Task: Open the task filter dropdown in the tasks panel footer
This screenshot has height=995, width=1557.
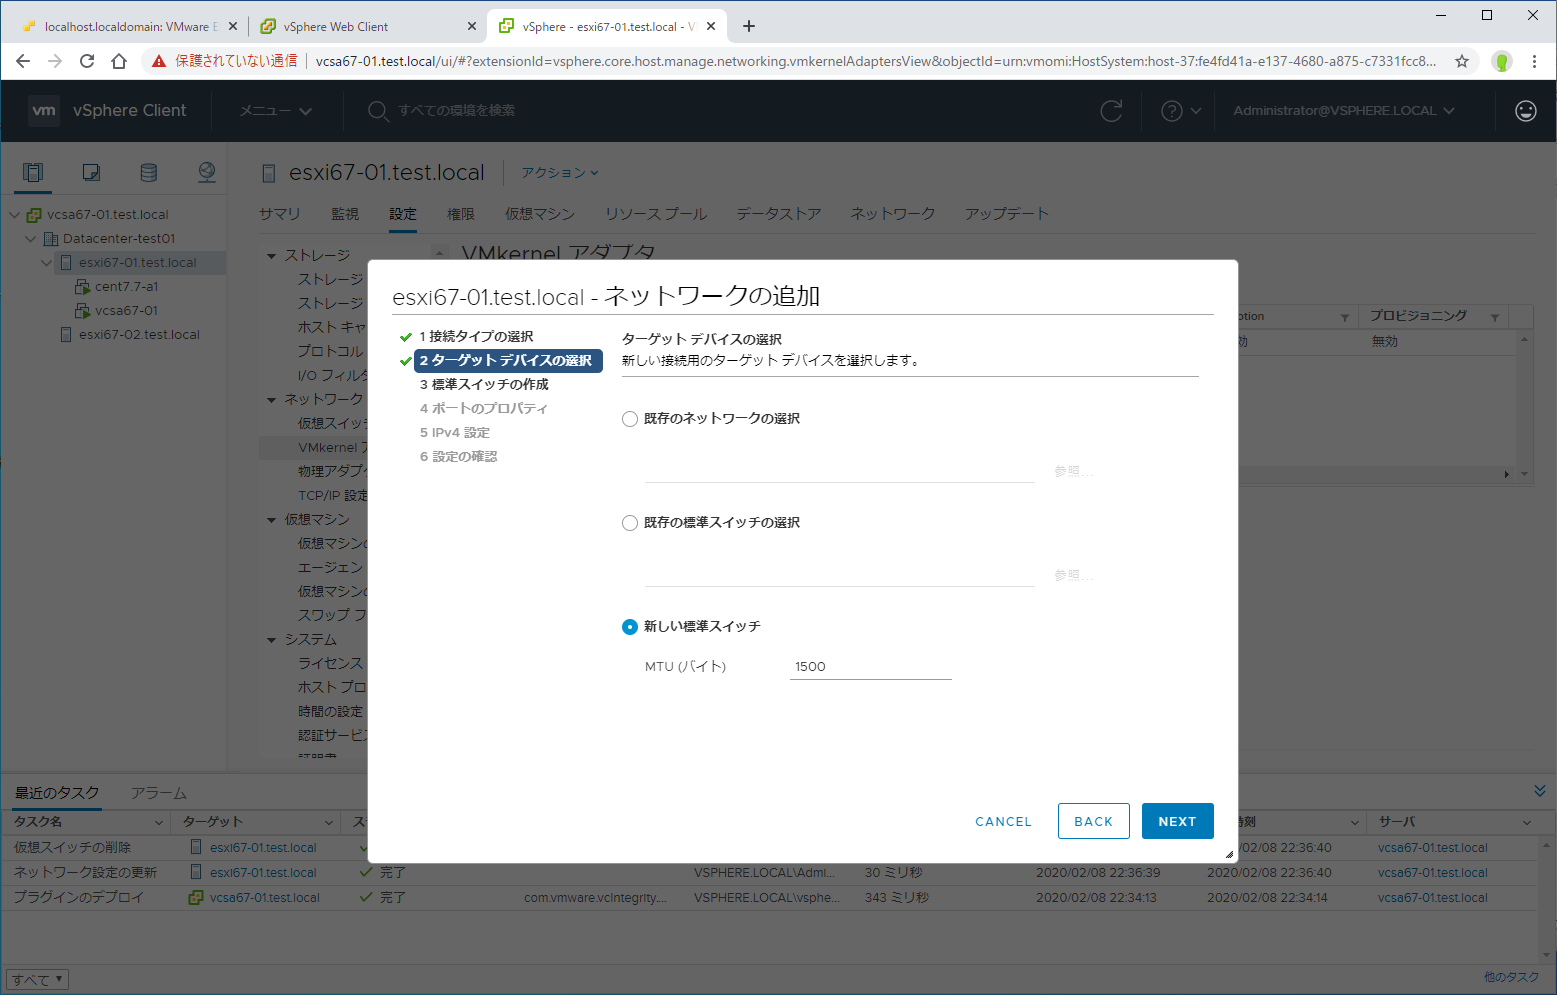Action: [38, 980]
